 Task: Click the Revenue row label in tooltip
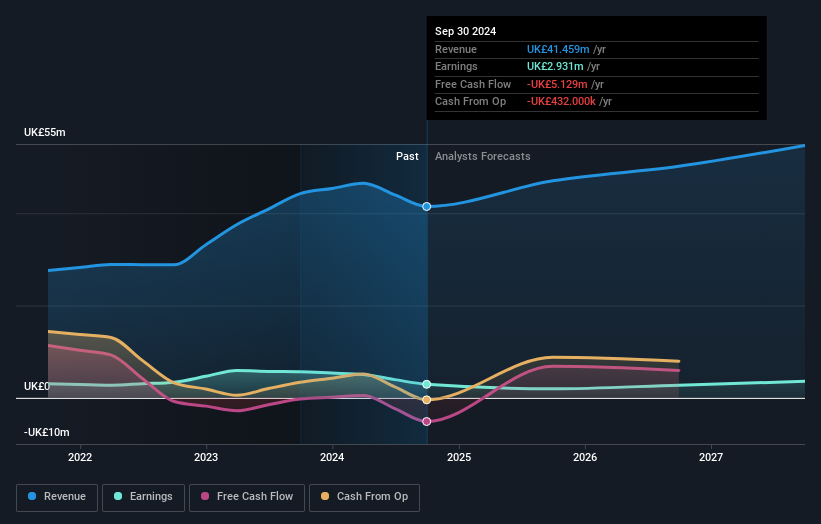click(x=456, y=49)
